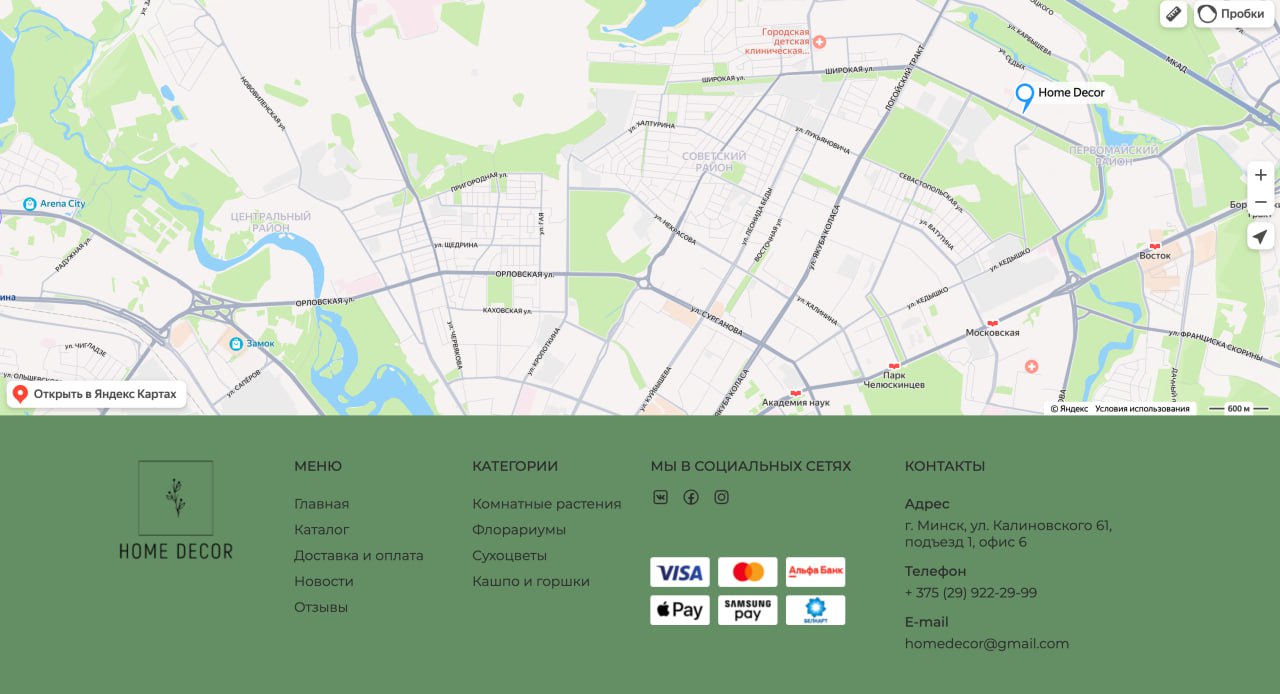Click phone number + 375 (29) 922-29-99
The width and height of the screenshot is (1280, 694).
(x=971, y=593)
